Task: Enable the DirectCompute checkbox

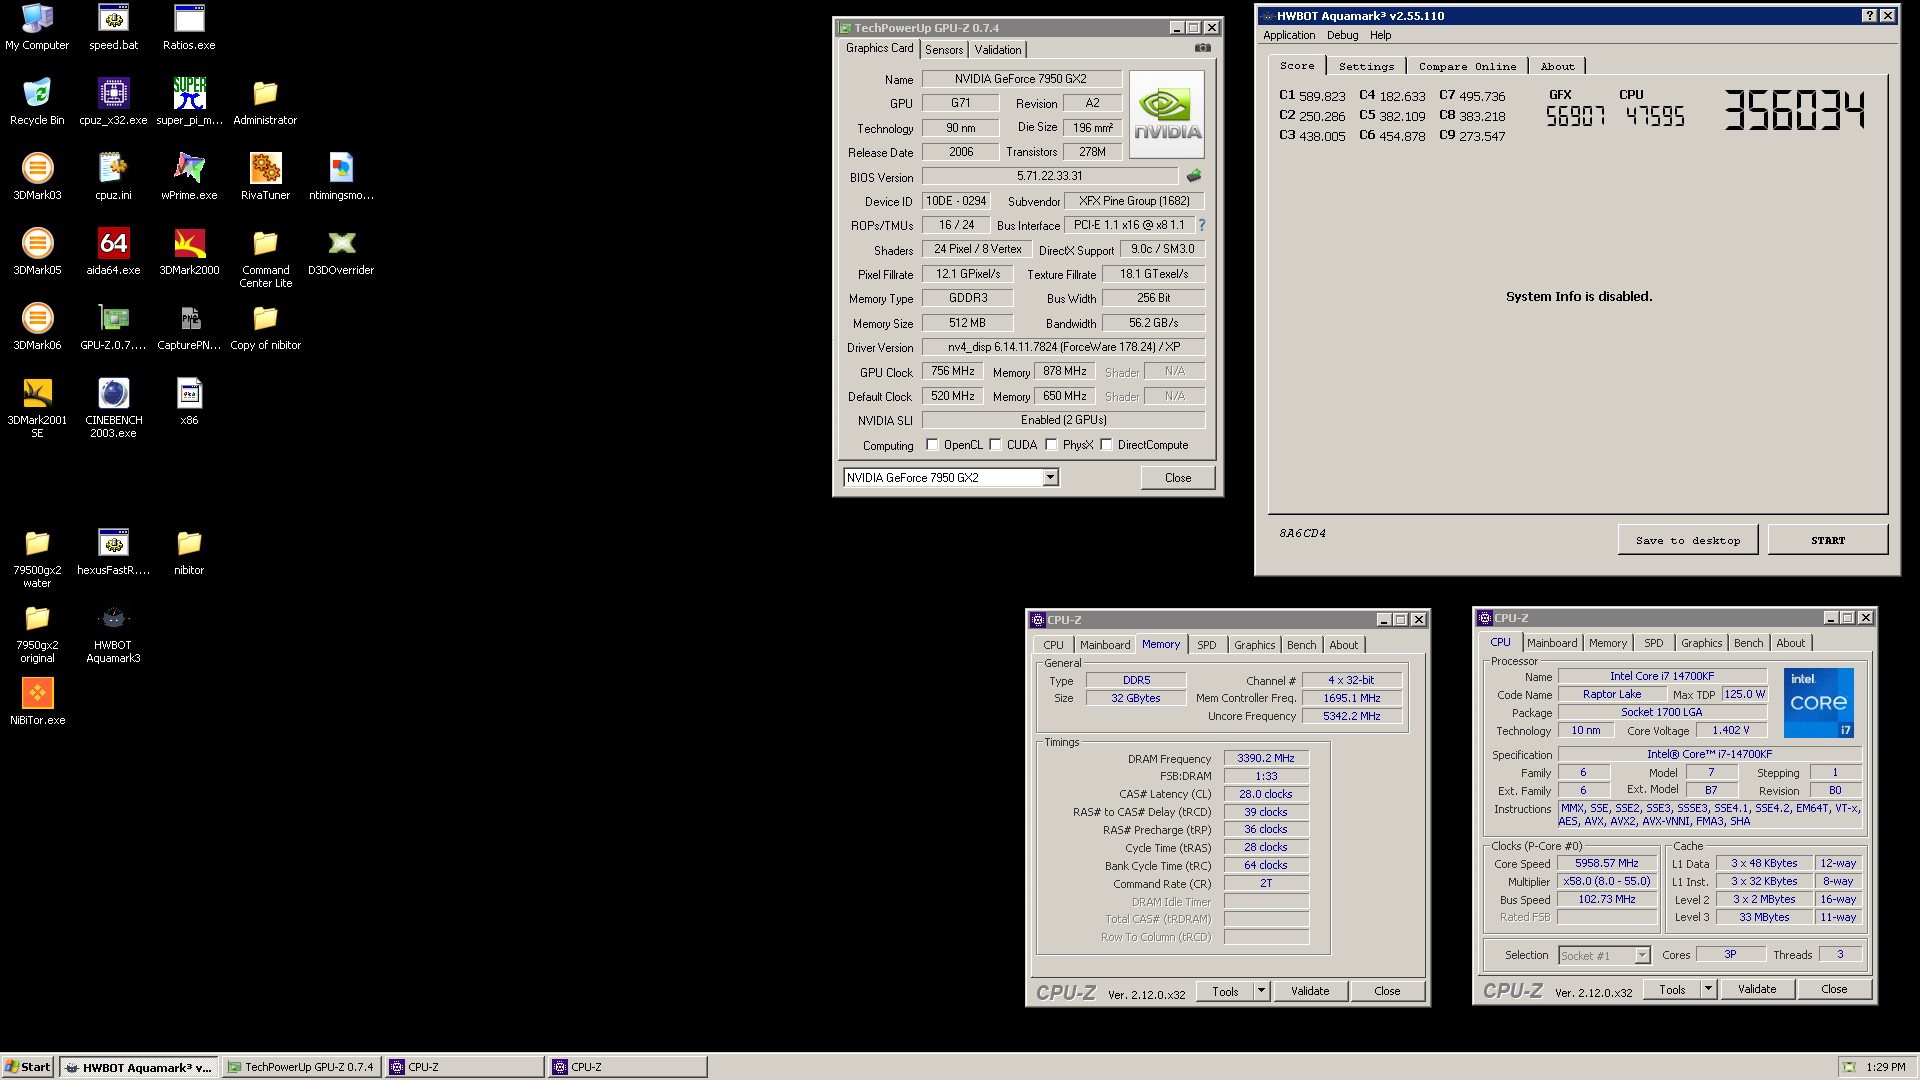Action: pos(1106,445)
